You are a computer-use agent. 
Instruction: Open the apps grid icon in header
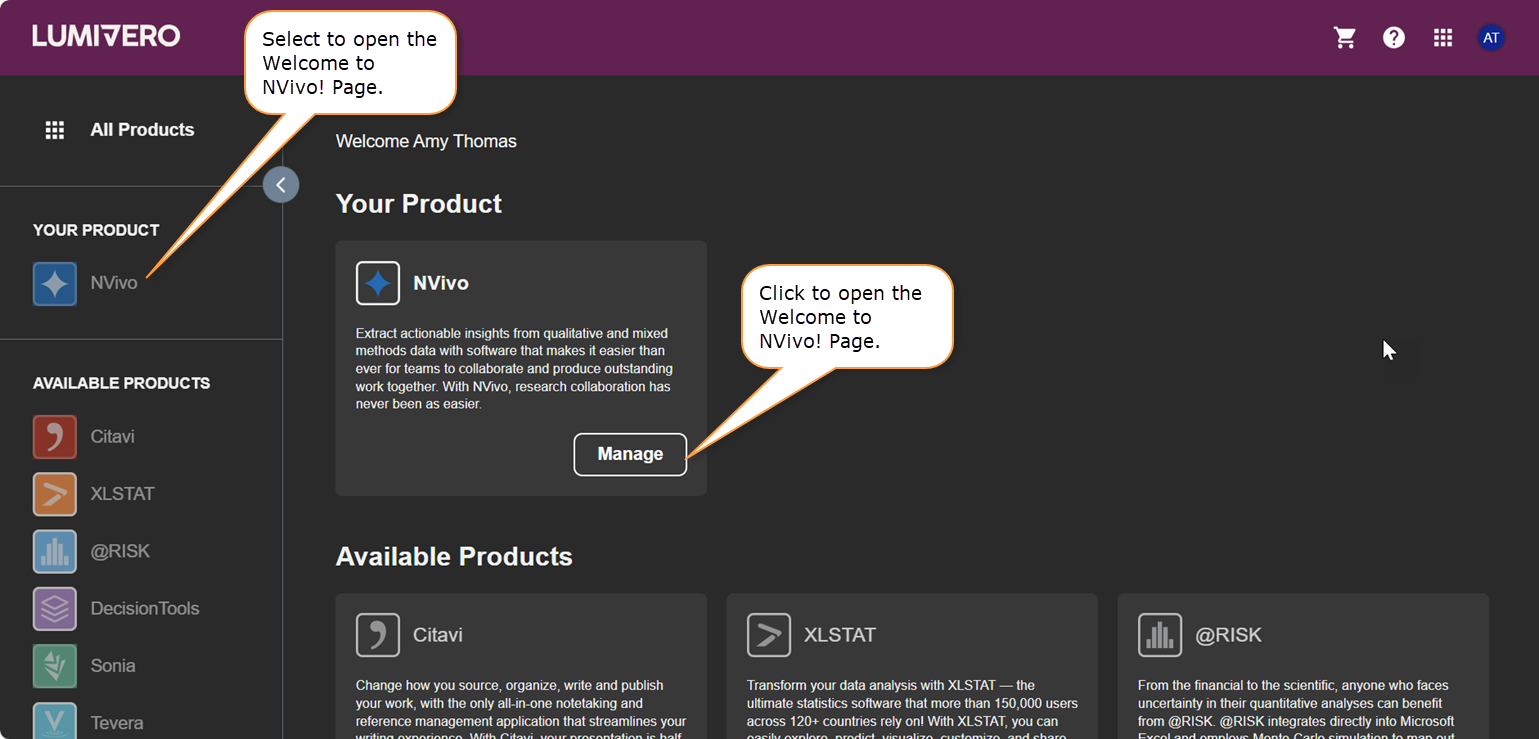coord(1442,38)
